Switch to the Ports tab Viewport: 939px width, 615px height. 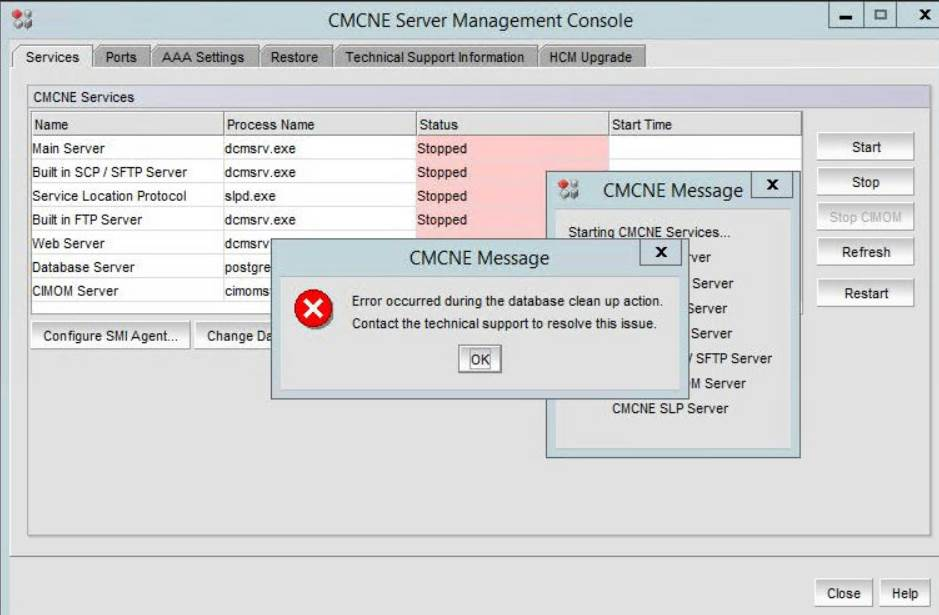pos(120,57)
